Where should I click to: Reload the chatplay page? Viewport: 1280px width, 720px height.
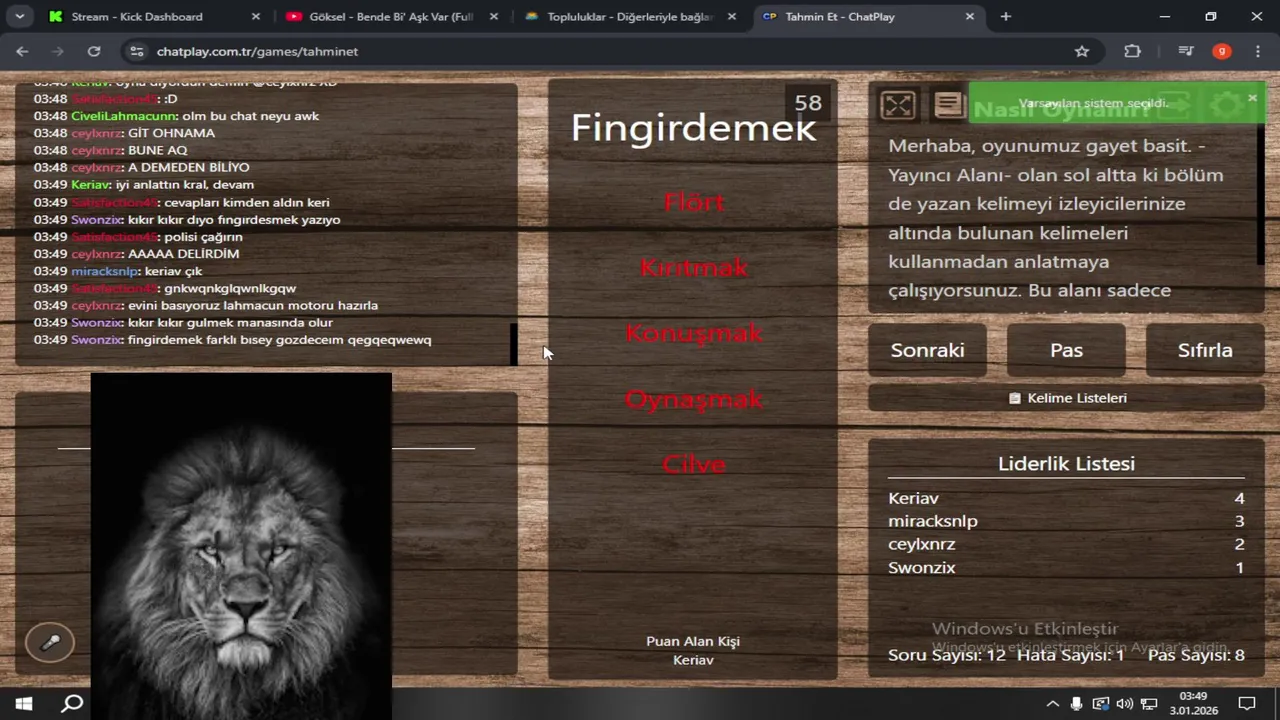94,51
